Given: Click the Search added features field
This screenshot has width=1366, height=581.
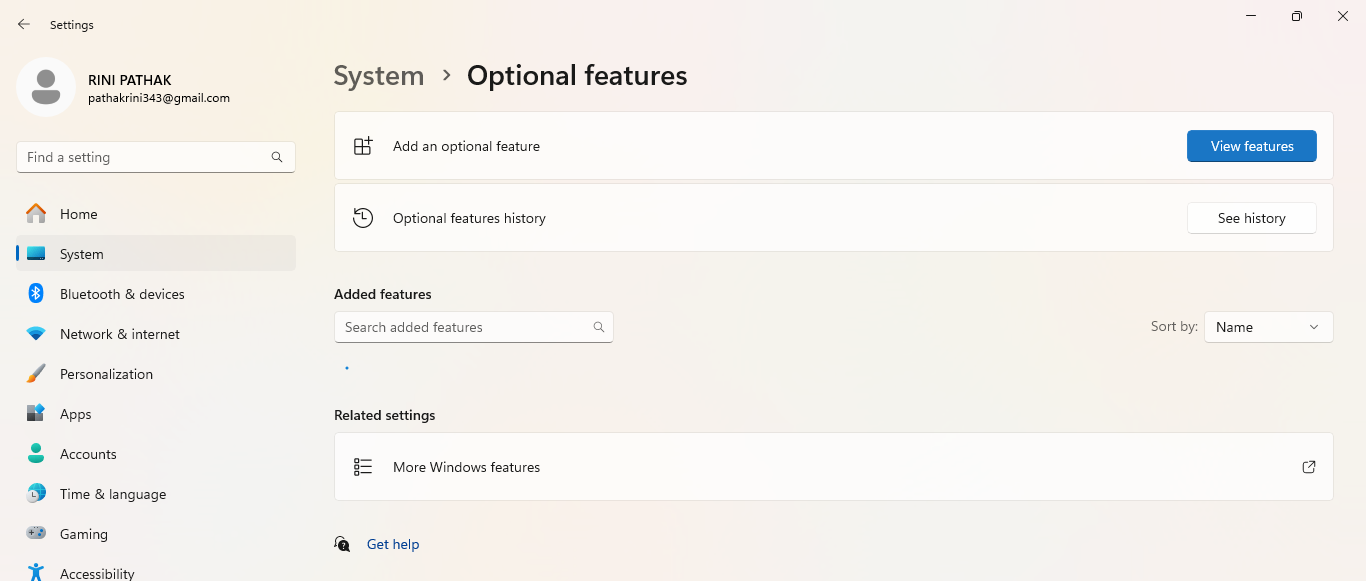Looking at the screenshot, I should pos(462,327).
